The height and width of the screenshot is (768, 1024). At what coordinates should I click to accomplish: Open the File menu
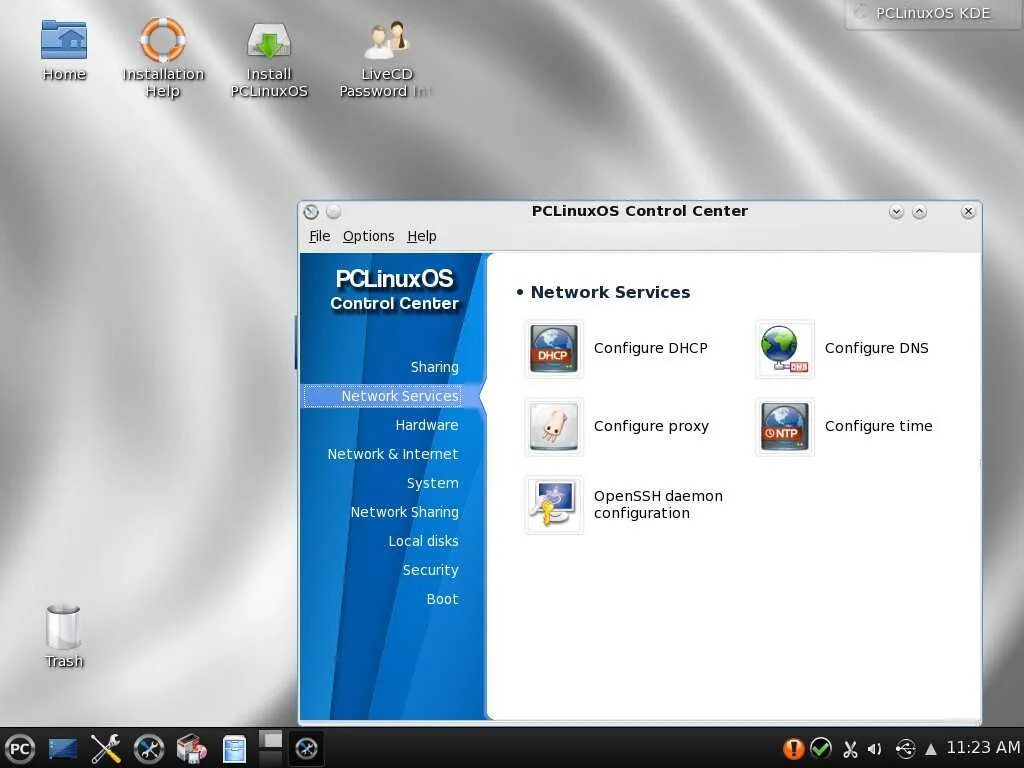[x=319, y=236]
